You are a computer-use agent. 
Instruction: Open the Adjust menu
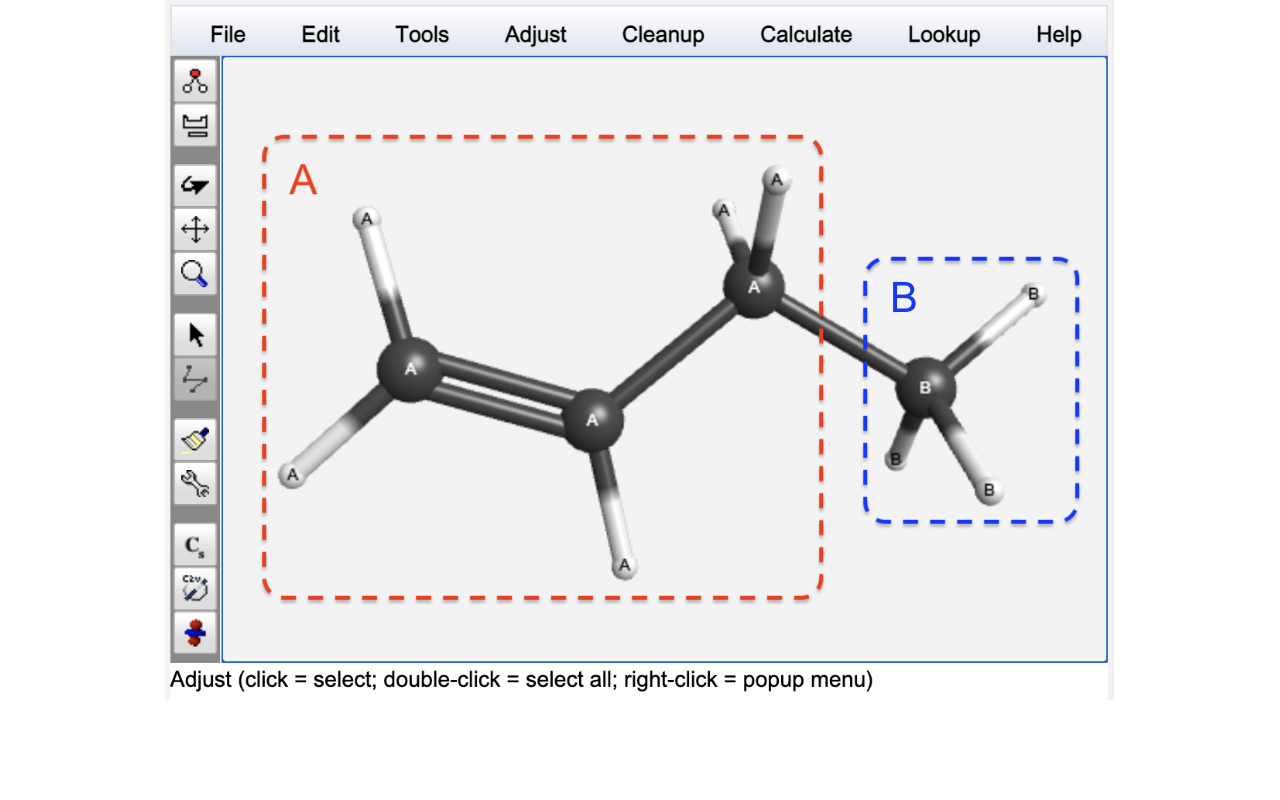click(x=536, y=35)
